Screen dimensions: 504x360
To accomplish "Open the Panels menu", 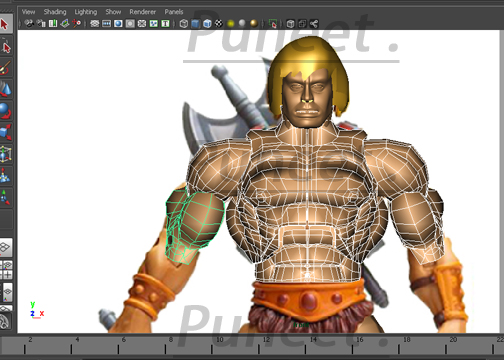I will pyautogui.click(x=174, y=12).
